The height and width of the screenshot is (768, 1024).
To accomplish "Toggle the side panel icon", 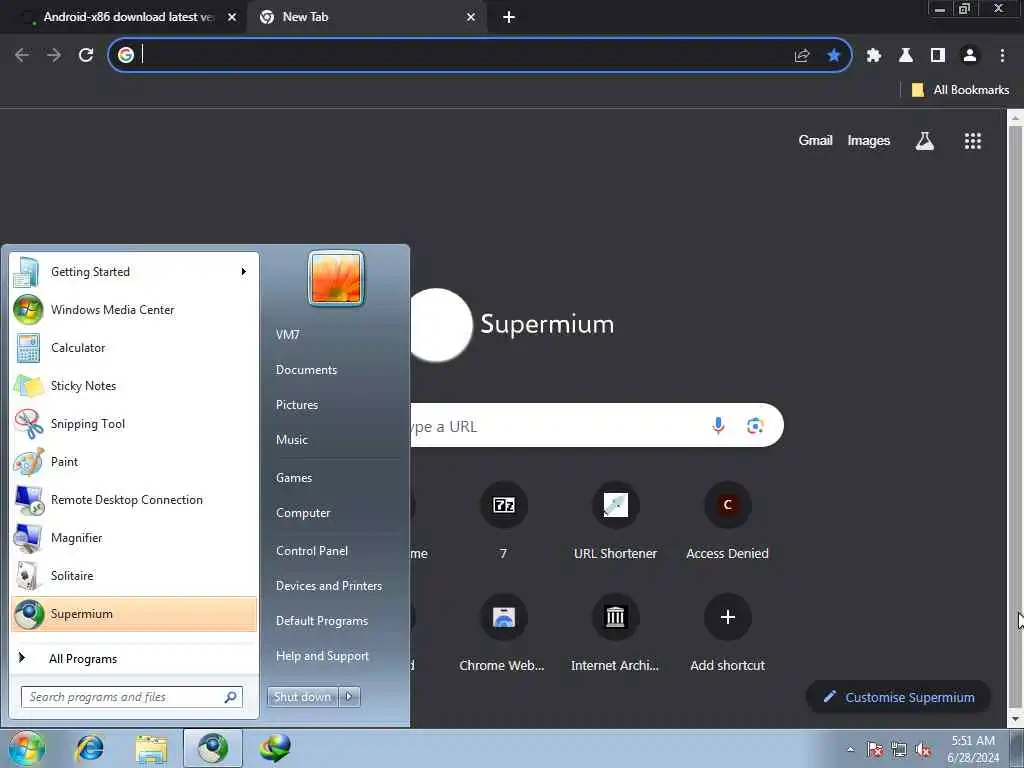I will (938, 56).
